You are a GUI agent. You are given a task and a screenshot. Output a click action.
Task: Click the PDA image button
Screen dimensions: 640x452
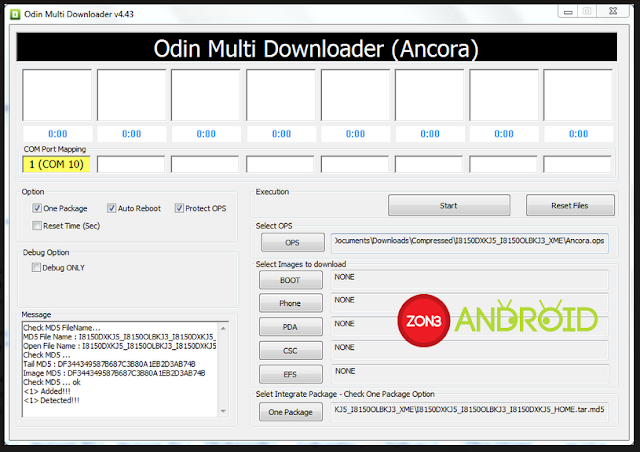pos(290,327)
